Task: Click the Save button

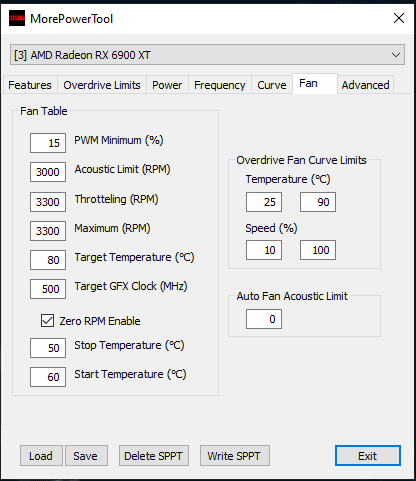Action: pos(86,456)
